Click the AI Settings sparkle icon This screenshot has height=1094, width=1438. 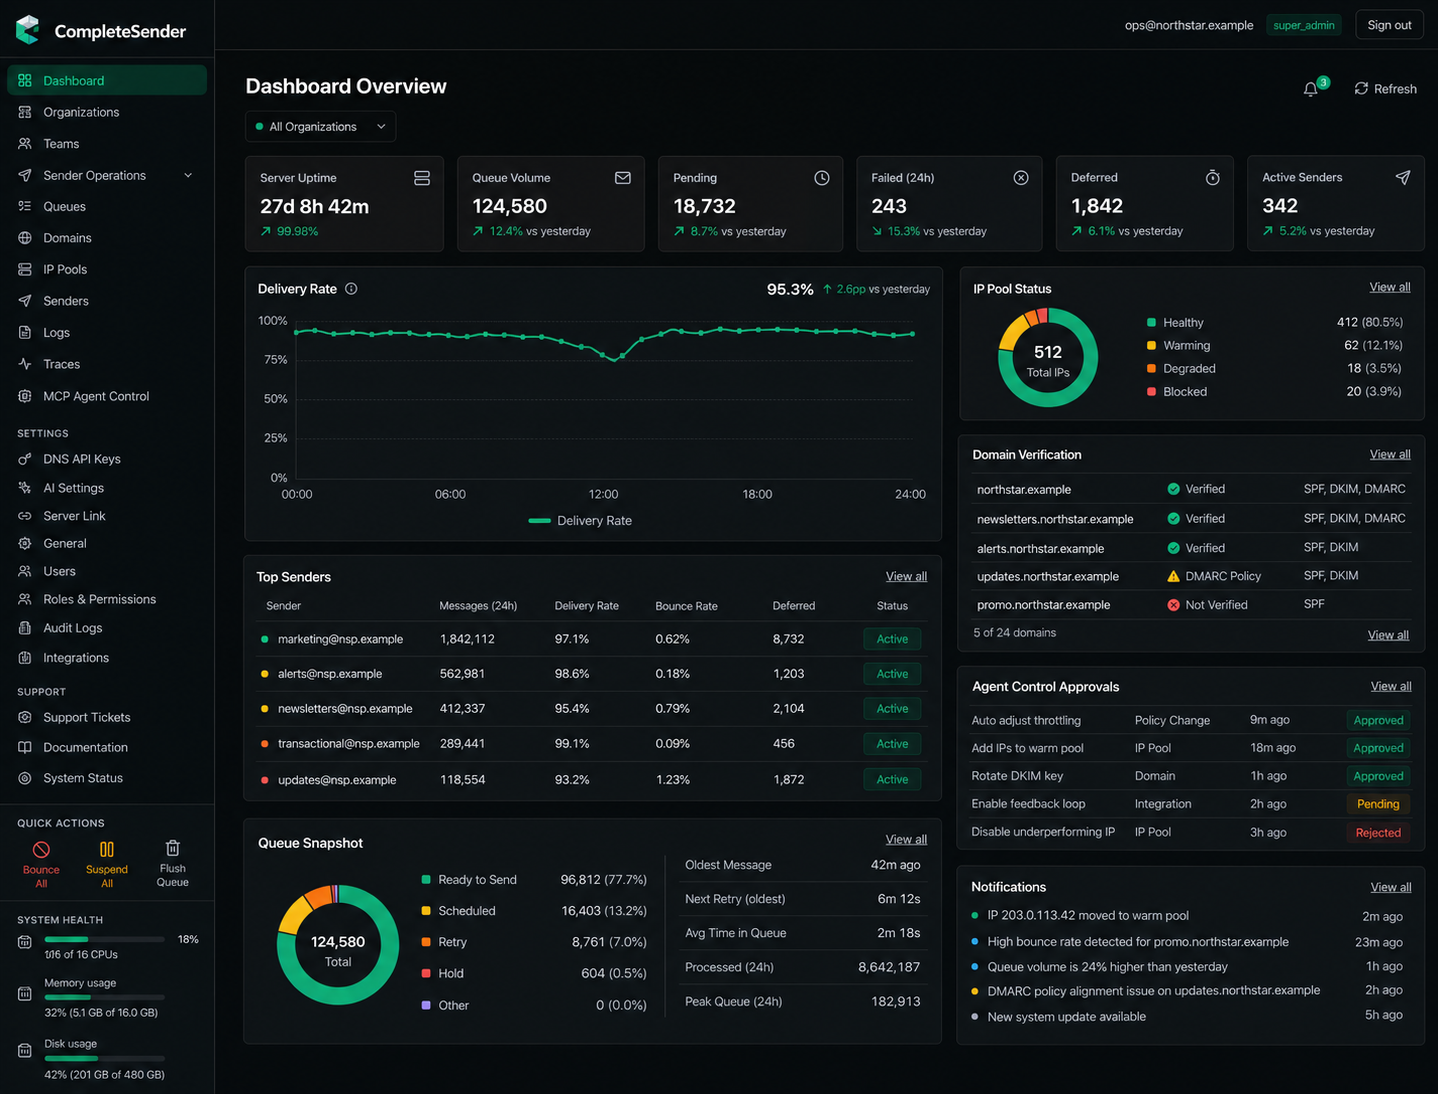tap(25, 488)
